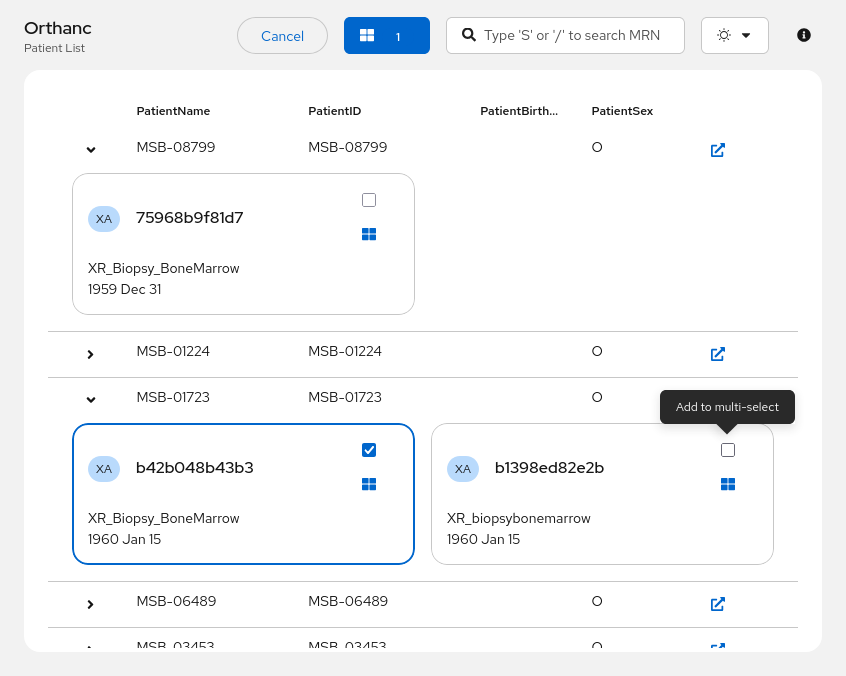The image size is (846, 676).
Task: Check the 75968b9f81d7 study checkbox
Action: [x=369, y=200]
